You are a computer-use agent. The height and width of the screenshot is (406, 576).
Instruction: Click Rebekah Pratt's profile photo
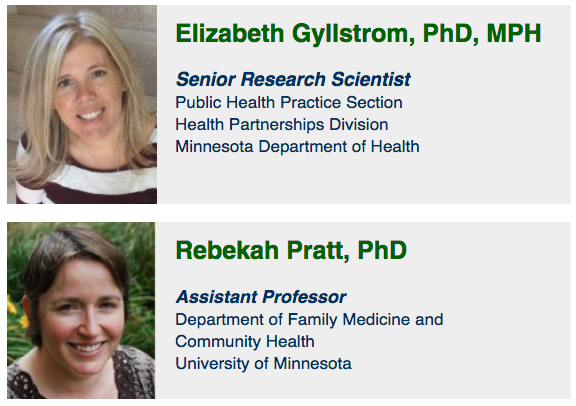(81, 310)
